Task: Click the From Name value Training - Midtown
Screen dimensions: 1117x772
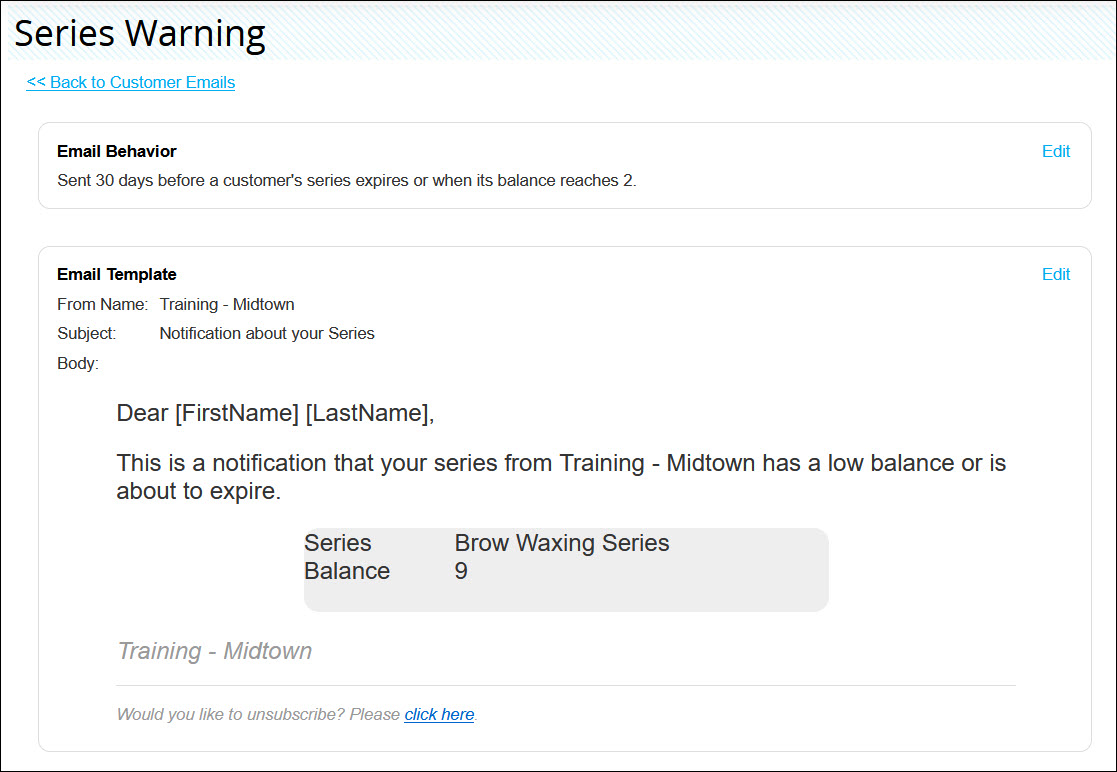Action: click(227, 304)
